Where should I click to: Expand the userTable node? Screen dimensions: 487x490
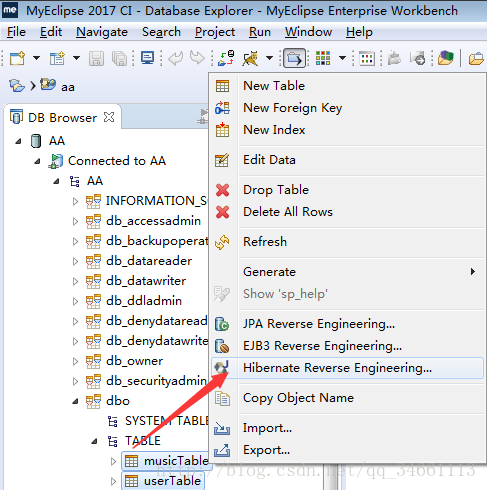(x=113, y=481)
